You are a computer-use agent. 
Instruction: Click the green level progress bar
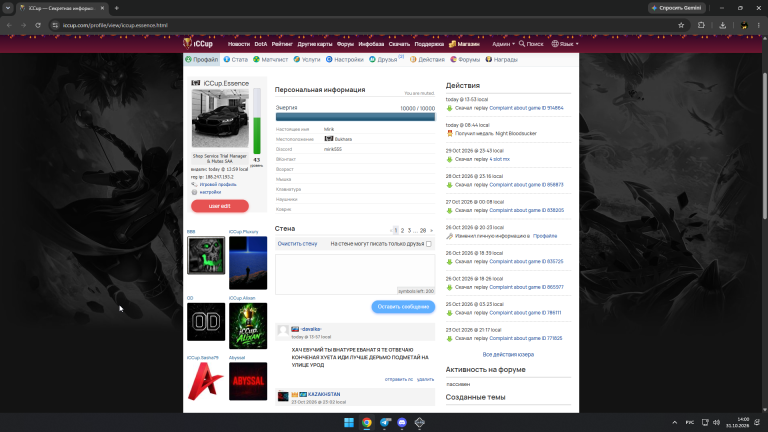[257, 121]
